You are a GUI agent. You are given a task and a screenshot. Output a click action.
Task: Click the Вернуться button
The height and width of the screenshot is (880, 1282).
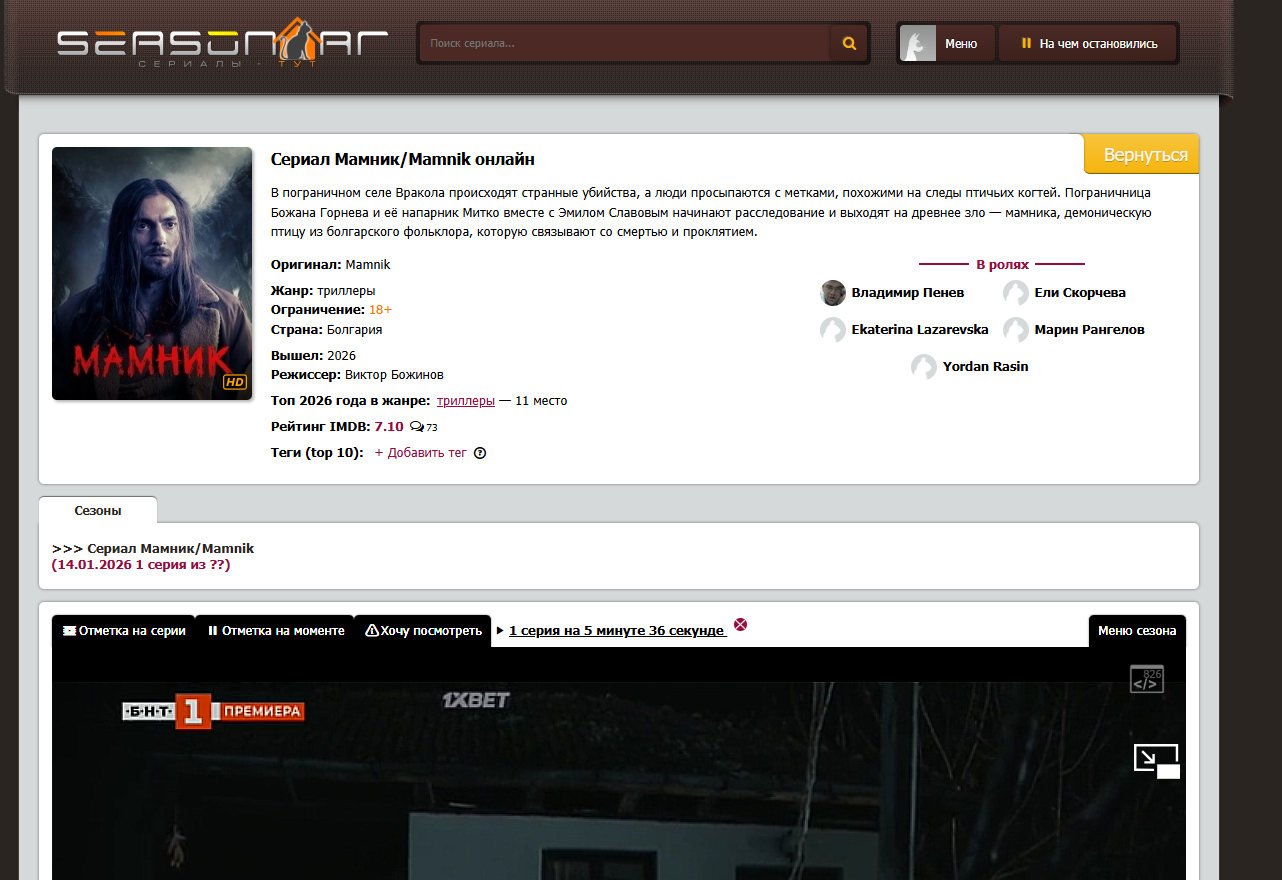pyautogui.click(x=1142, y=155)
